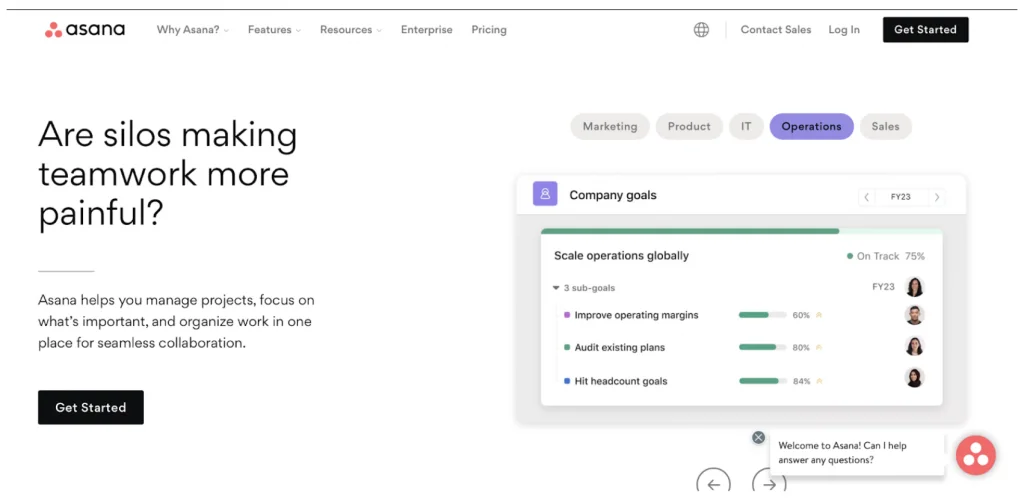Select the Operations tab
This screenshot has width=1024, height=499.
pos(811,127)
